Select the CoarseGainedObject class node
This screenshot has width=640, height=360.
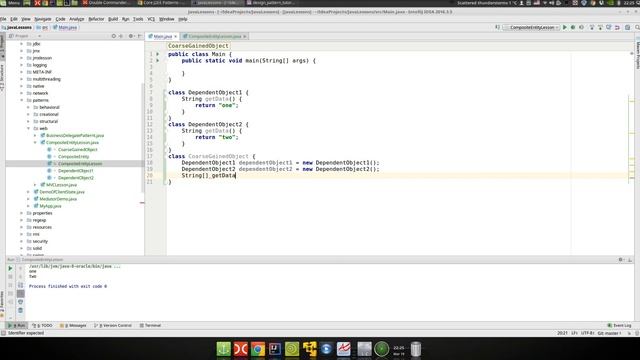pos(78,149)
